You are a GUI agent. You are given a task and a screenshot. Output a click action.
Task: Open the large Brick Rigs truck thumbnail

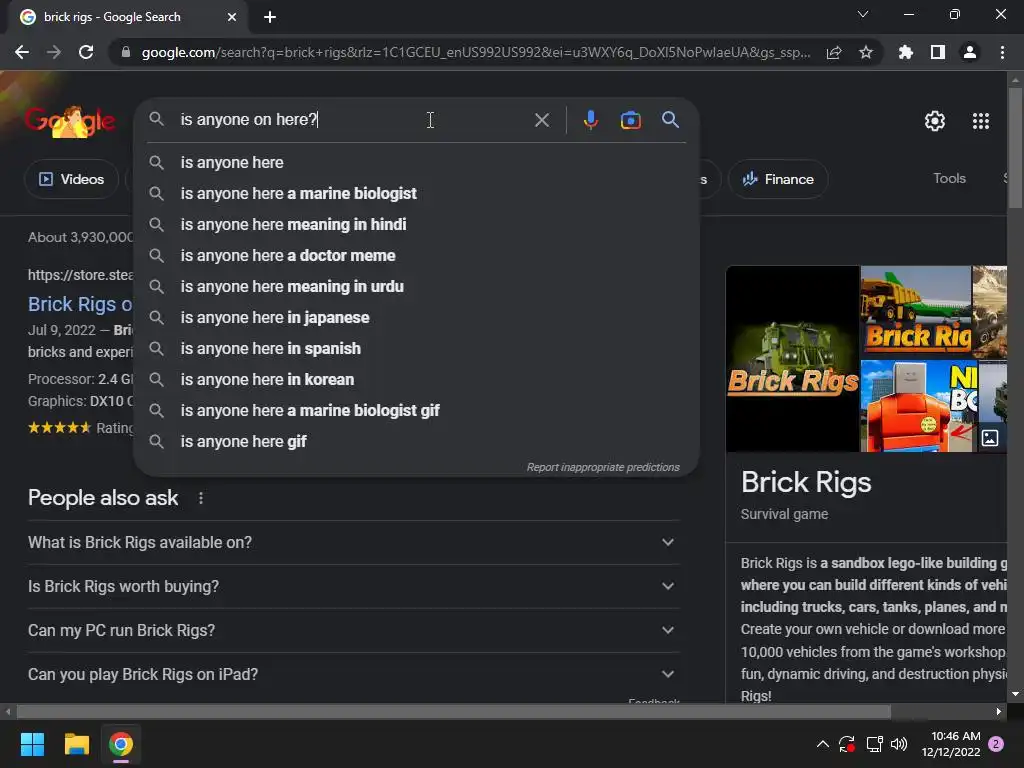[793, 359]
